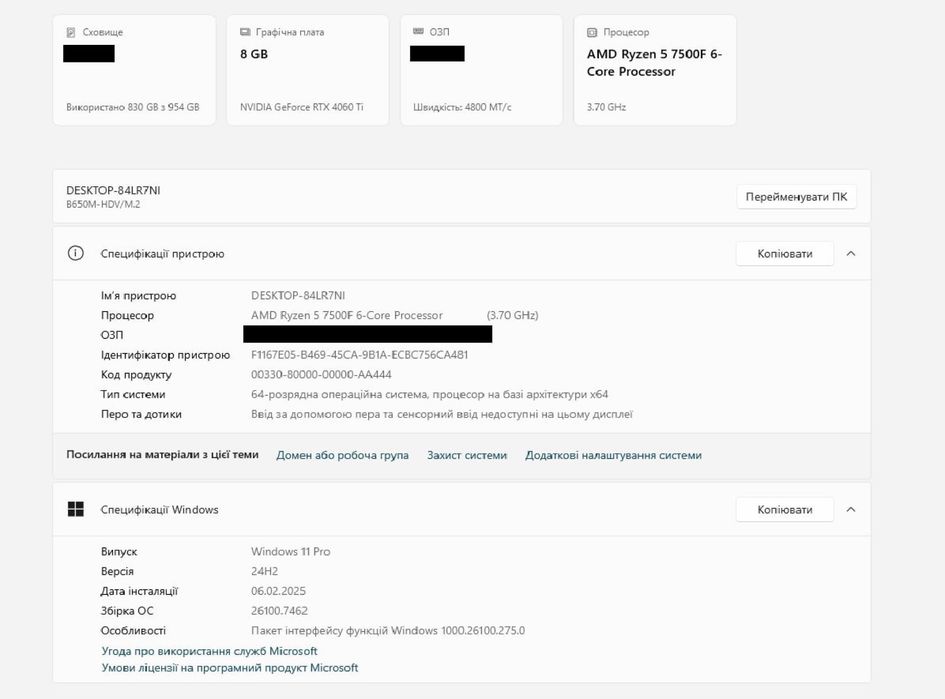945x699 pixels.
Task: Open the NVIDIA GeForce RTX 4060 Ti card
Action: click(x=307, y=70)
